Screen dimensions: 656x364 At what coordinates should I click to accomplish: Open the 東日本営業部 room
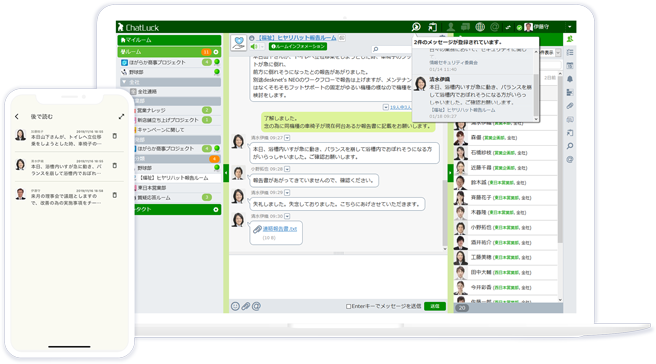152,188
